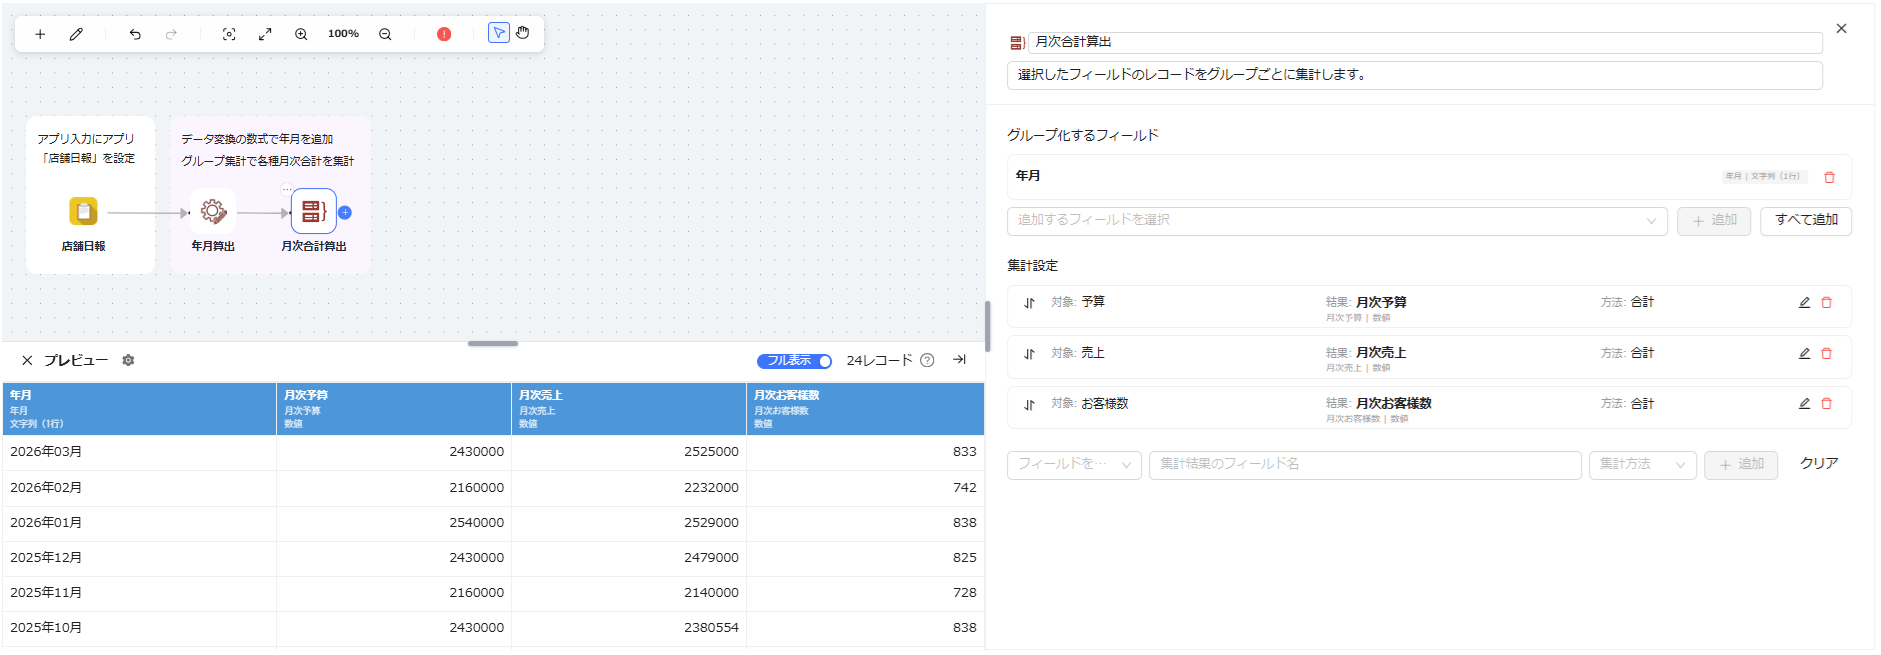Click the 追加 button for group fields
Image resolution: width=1881 pixels, height=655 pixels.
(1714, 221)
